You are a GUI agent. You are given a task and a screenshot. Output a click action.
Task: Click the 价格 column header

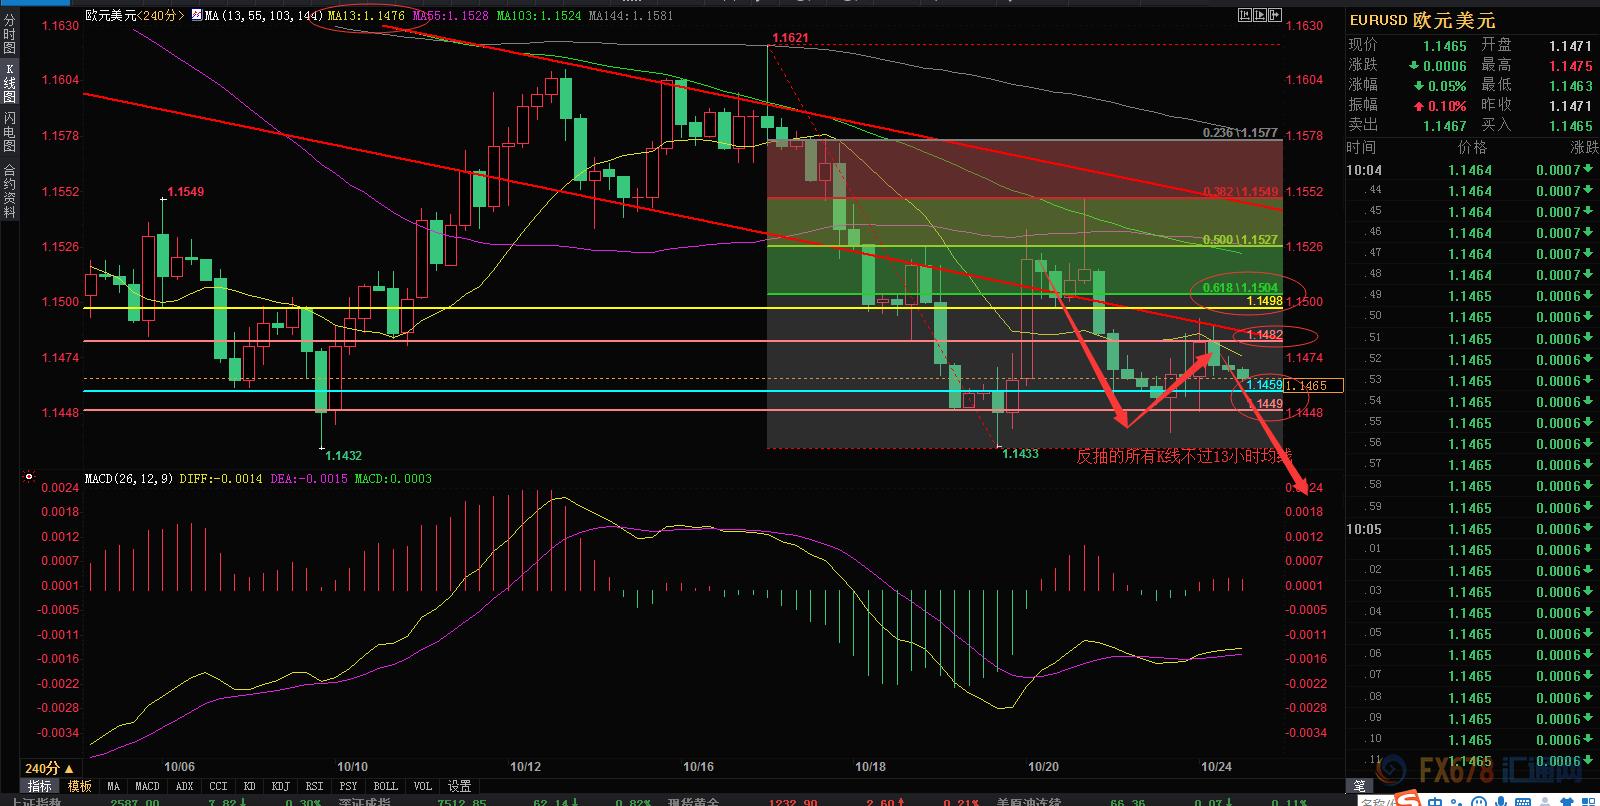click(1472, 148)
